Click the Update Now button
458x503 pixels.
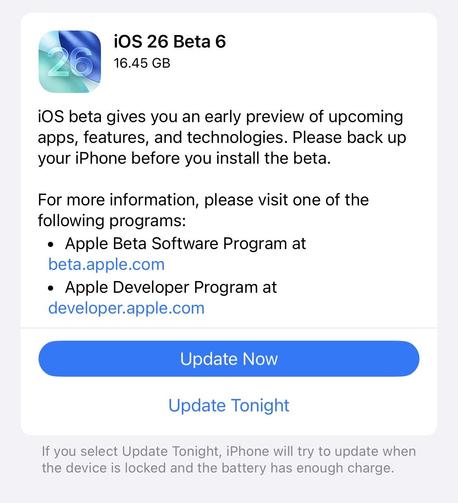click(x=229, y=359)
